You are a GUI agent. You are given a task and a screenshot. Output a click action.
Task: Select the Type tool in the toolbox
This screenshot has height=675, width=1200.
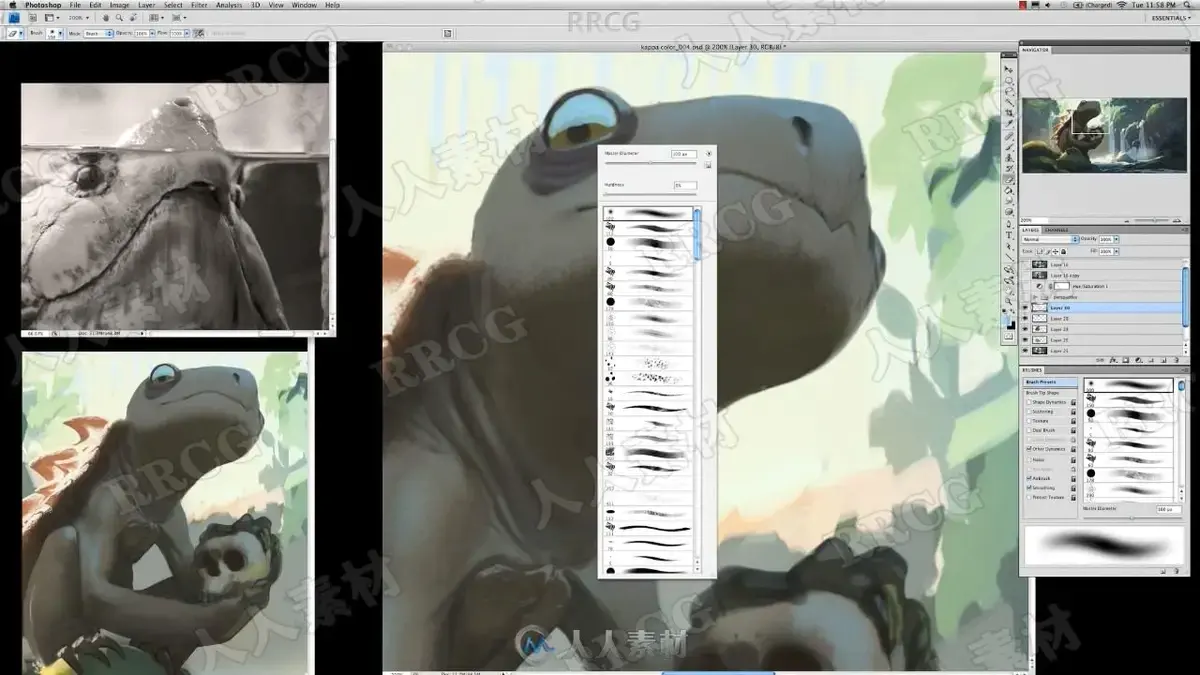coord(1009,236)
